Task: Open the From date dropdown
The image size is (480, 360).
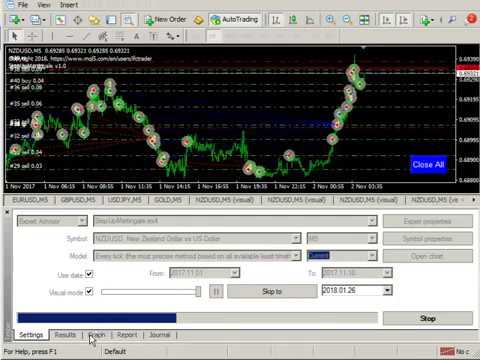Action: click(235, 273)
